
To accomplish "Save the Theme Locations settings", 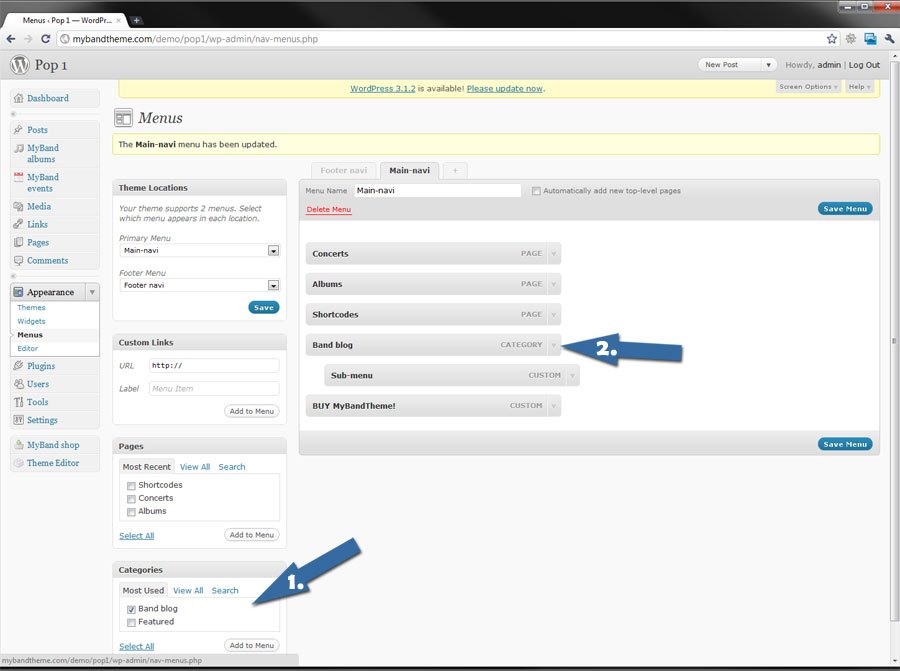I will (264, 308).
